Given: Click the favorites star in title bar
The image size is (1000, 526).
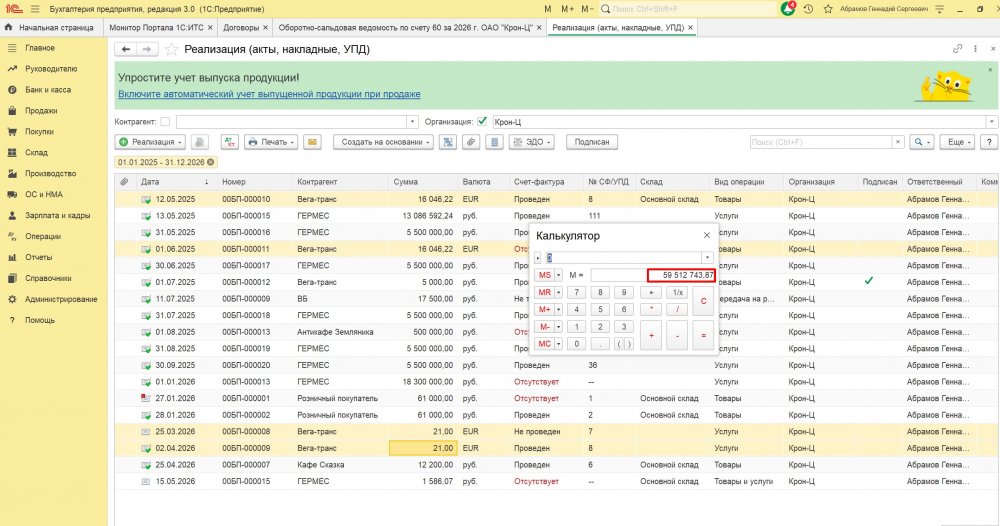Looking at the screenshot, I should click(828, 9).
